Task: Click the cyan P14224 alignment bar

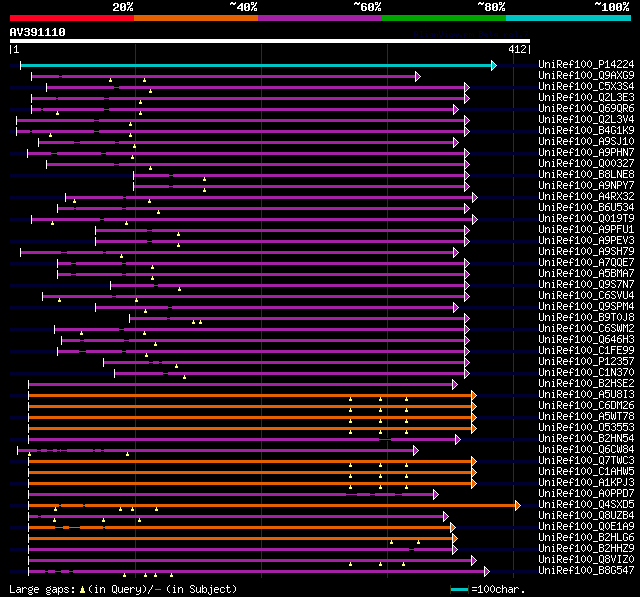Action: pos(256,65)
